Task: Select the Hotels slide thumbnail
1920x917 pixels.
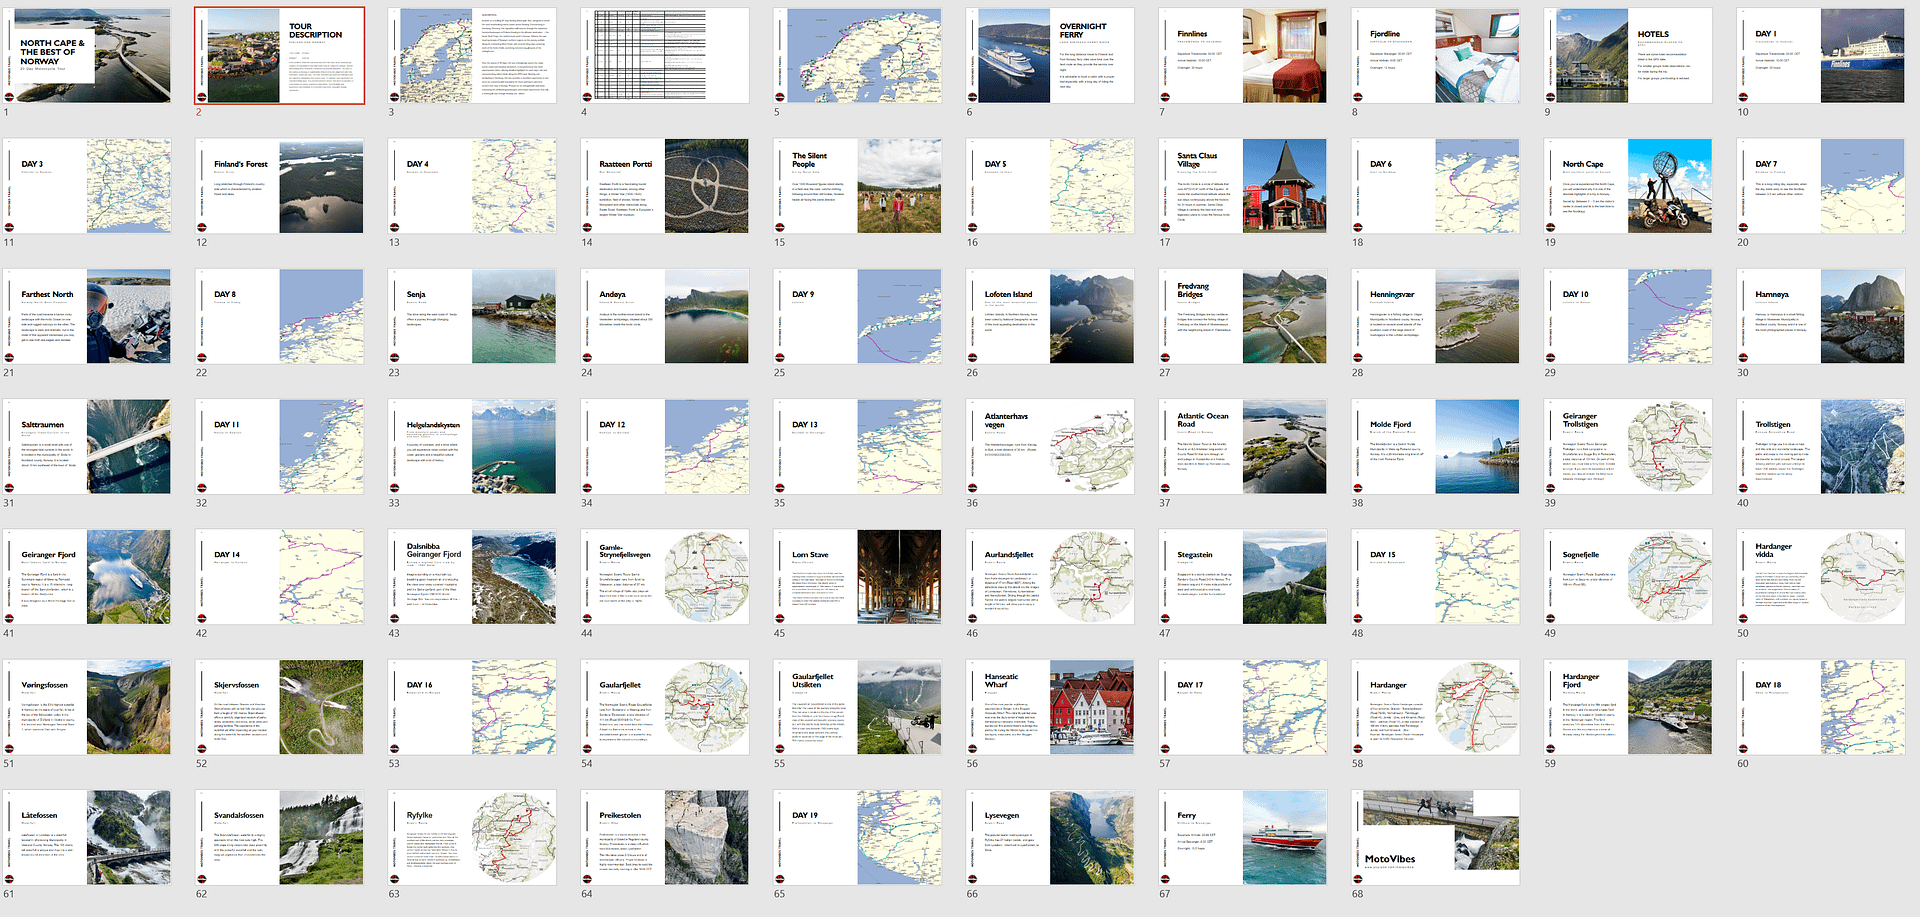Action: pyautogui.click(x=1627, y=56)
